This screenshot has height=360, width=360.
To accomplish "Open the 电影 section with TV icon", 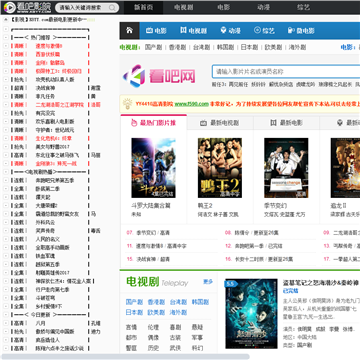I will 156,31.
